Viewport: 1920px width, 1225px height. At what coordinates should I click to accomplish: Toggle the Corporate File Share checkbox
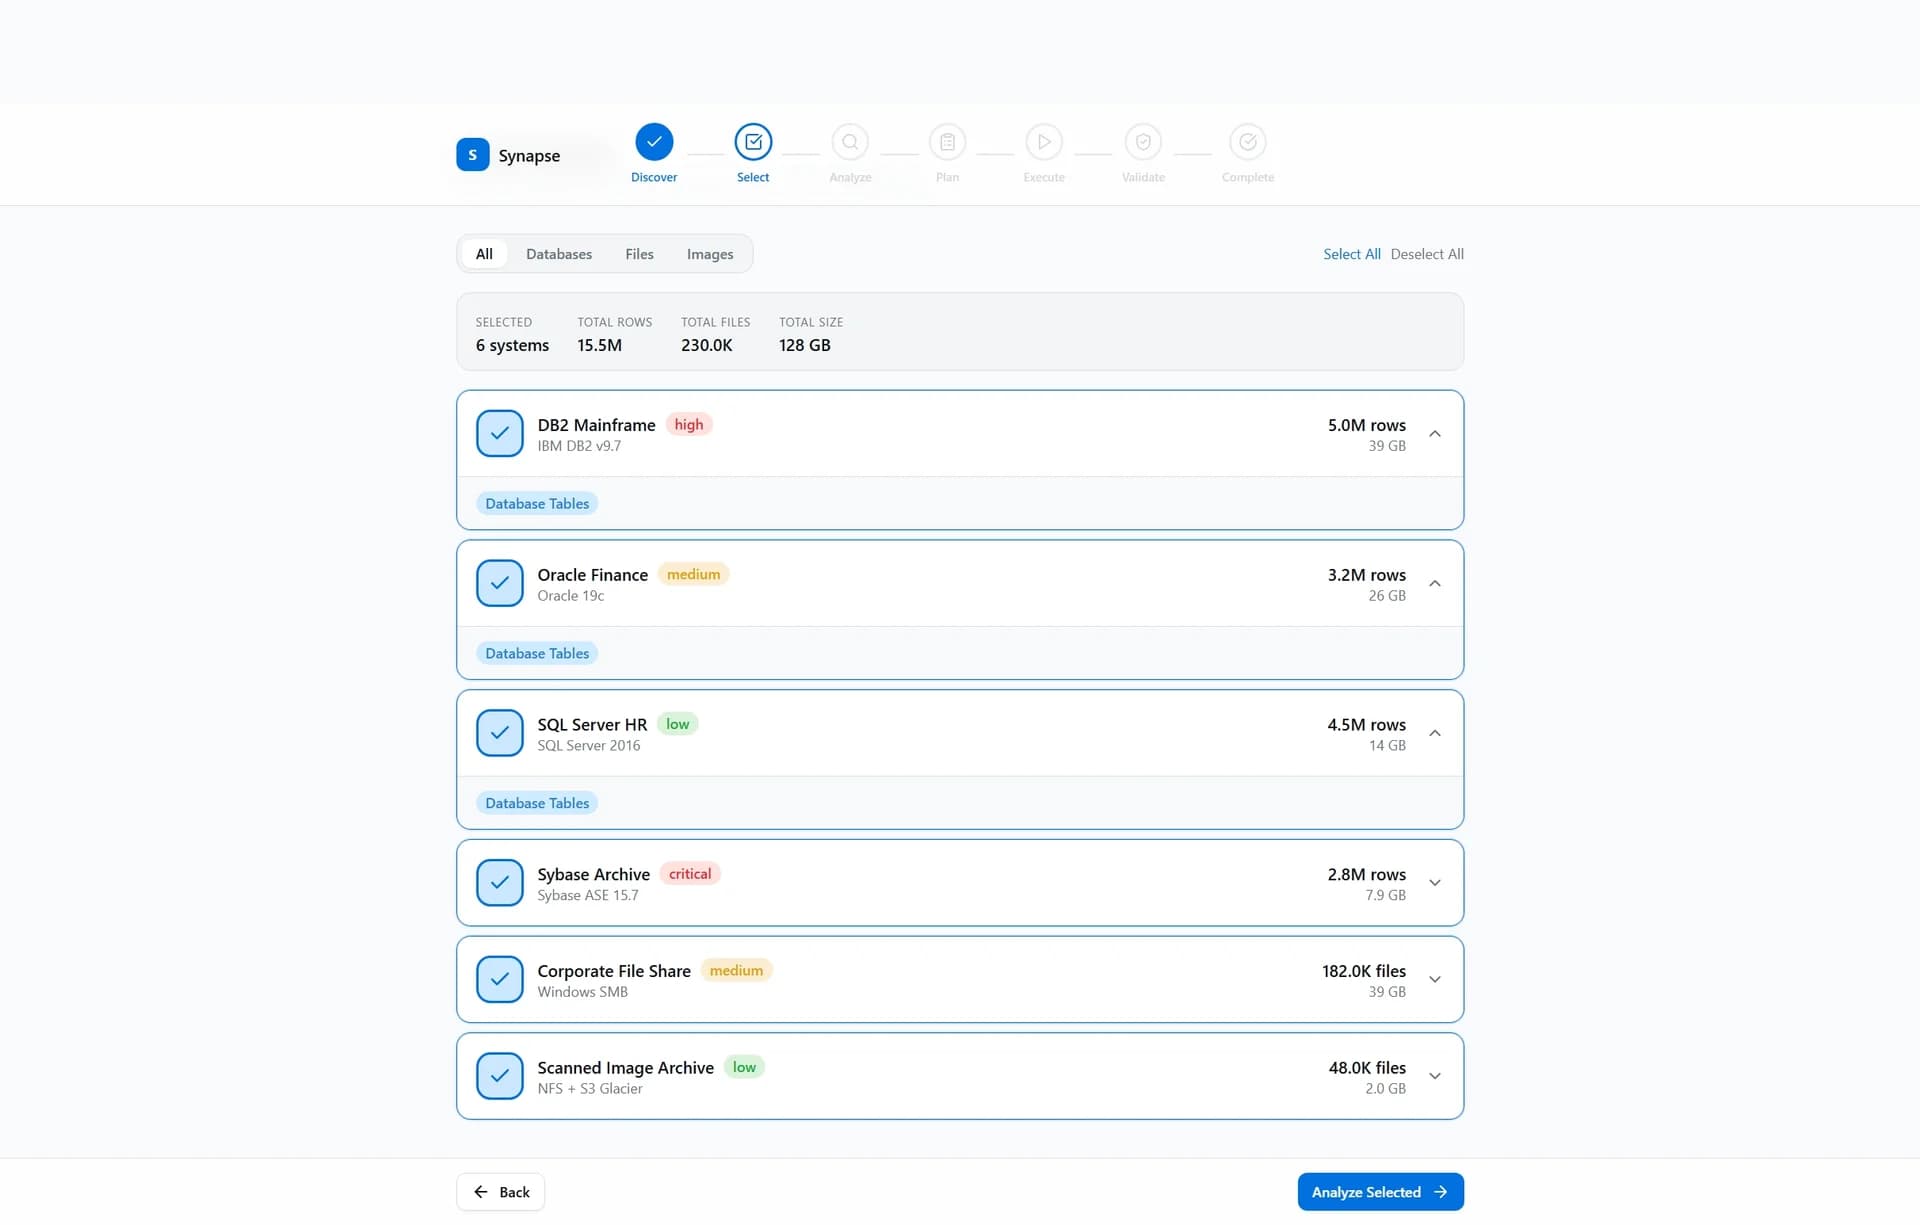pyautogui.click(x=500, y=979)
